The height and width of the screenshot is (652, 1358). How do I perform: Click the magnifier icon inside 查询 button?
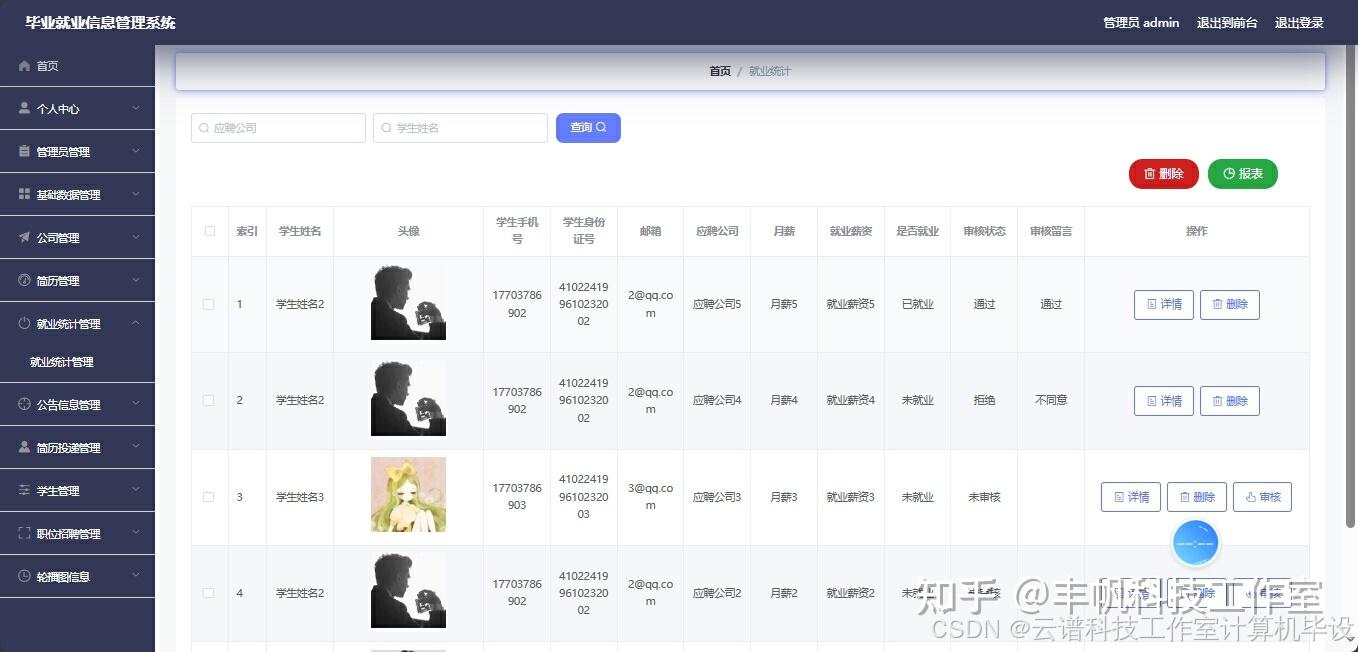pos(601,127)
